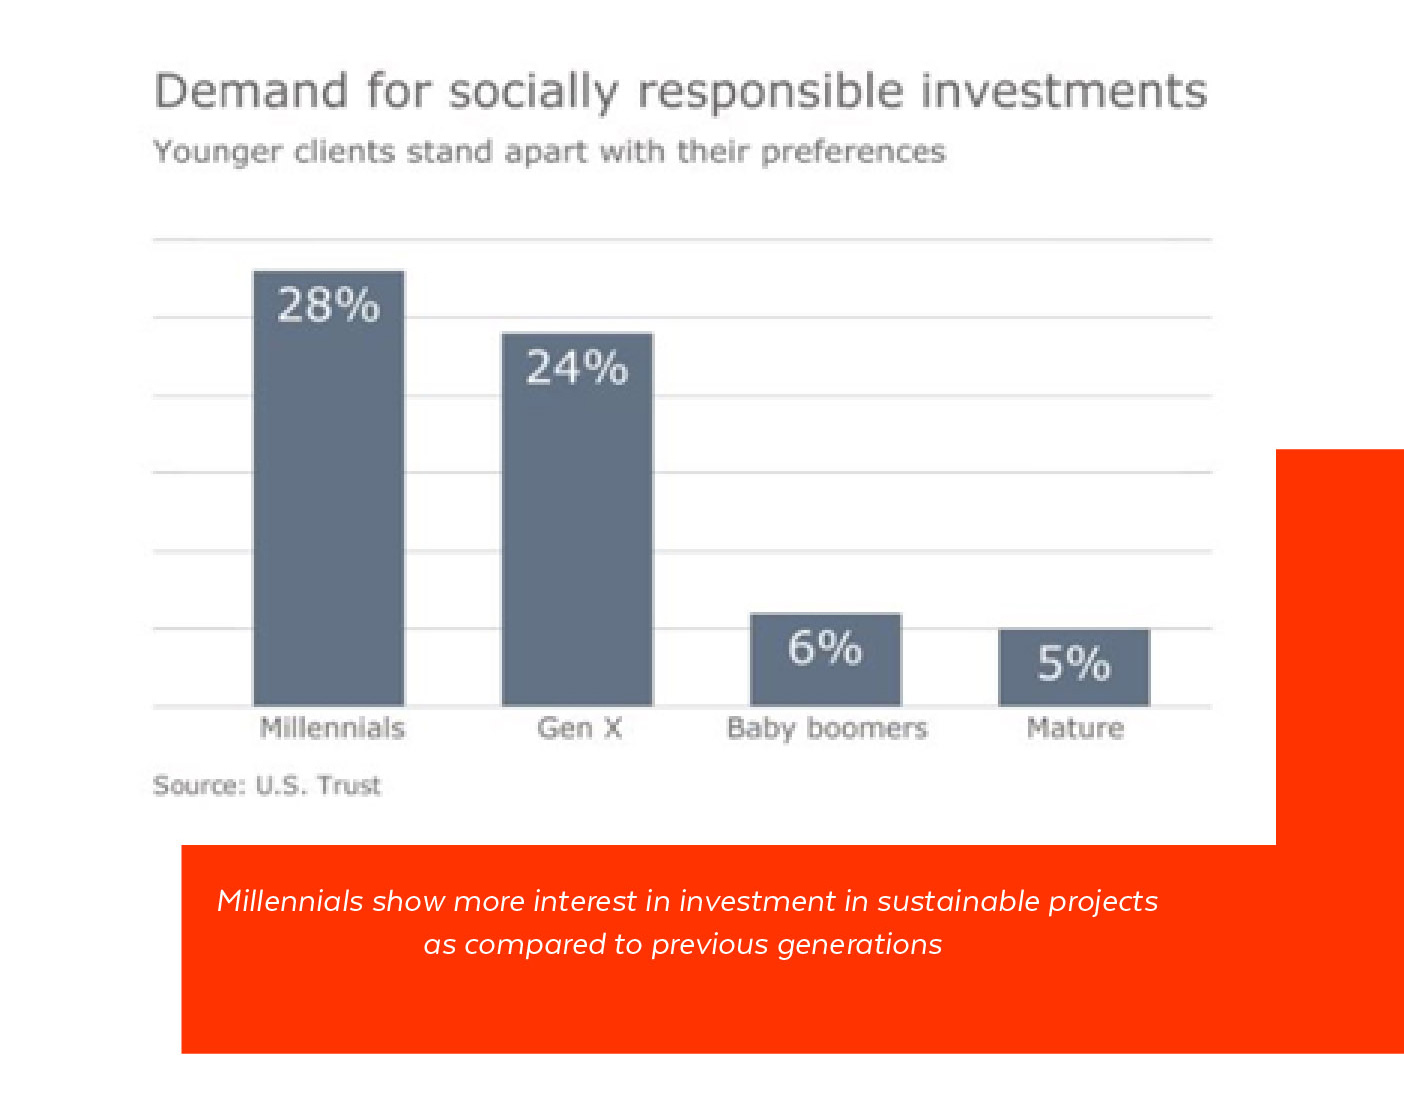Viewport: 1404px width, 1117px height.
Task: Click the subtitle "Younger clients stand apart"
Action: coord(549,152)
